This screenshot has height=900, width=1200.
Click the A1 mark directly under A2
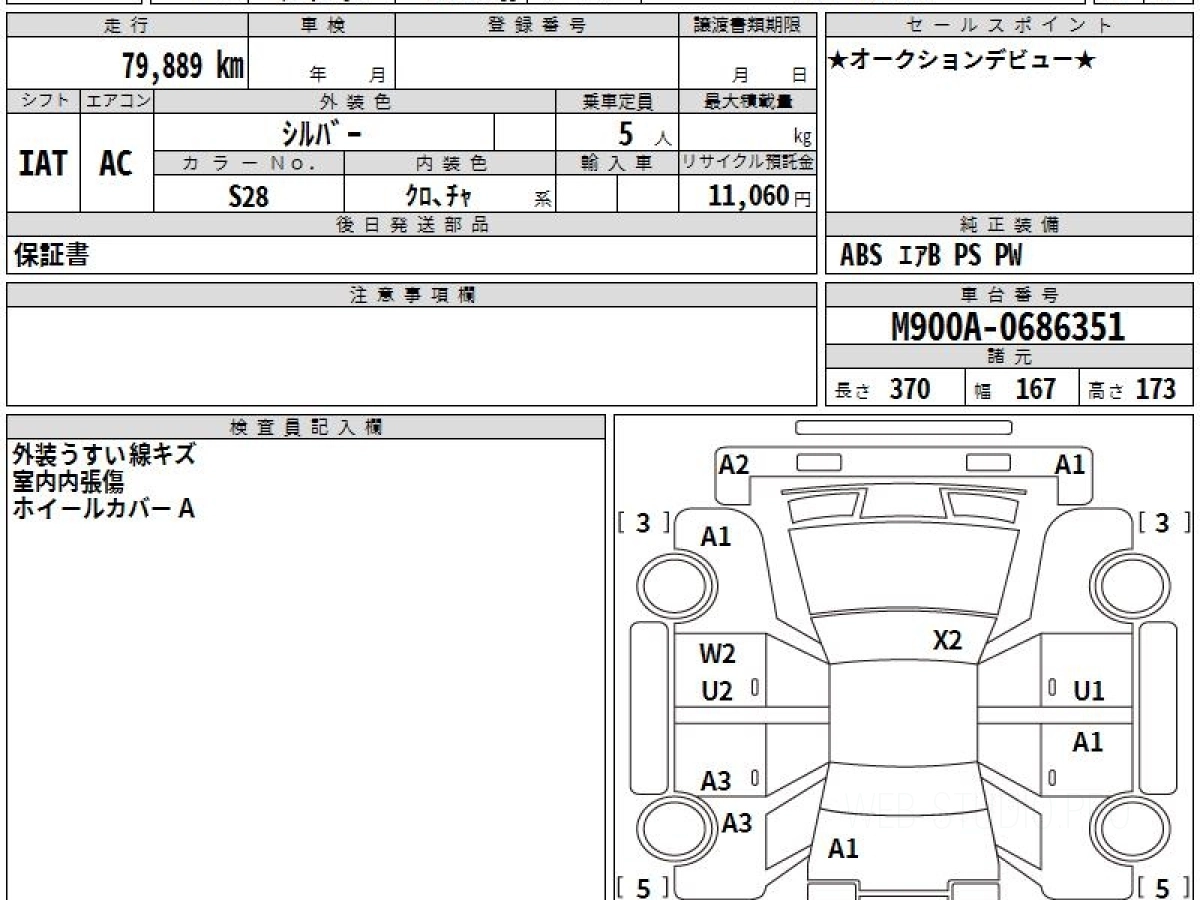click(x=716, y=537)
